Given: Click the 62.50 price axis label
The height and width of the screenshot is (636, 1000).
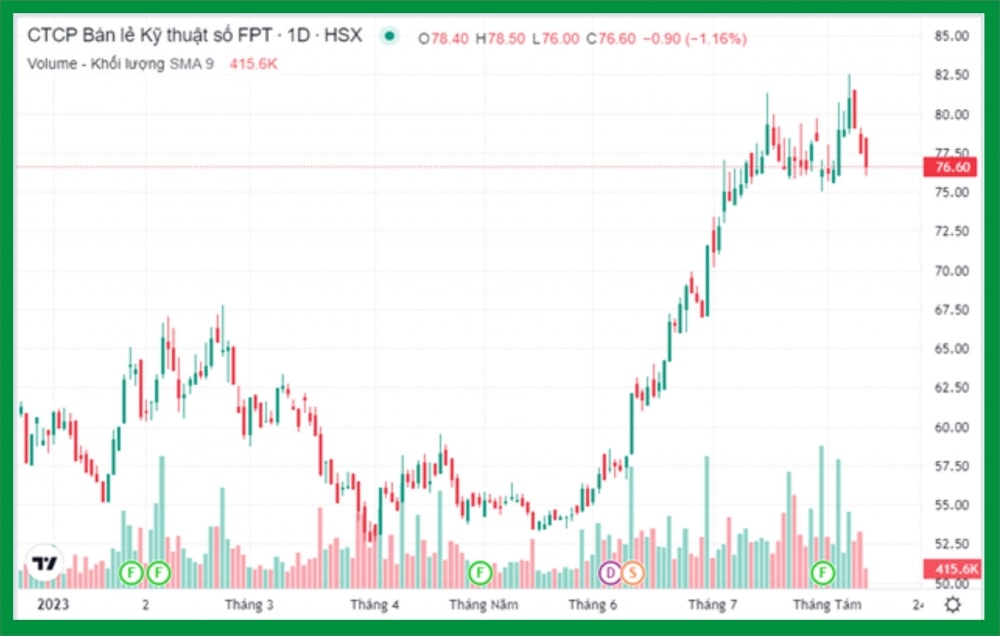Looking at the screenshot, I should pos(952,388).
